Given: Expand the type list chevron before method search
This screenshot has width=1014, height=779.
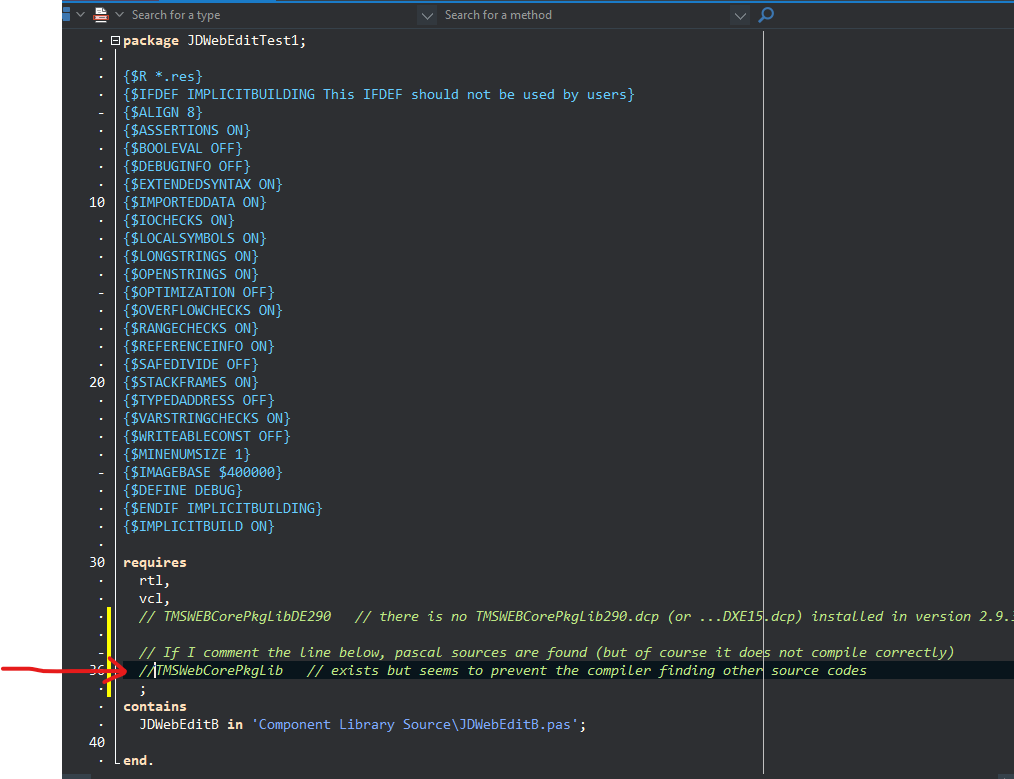Looking at the screenshot, I should pos(427,15).
